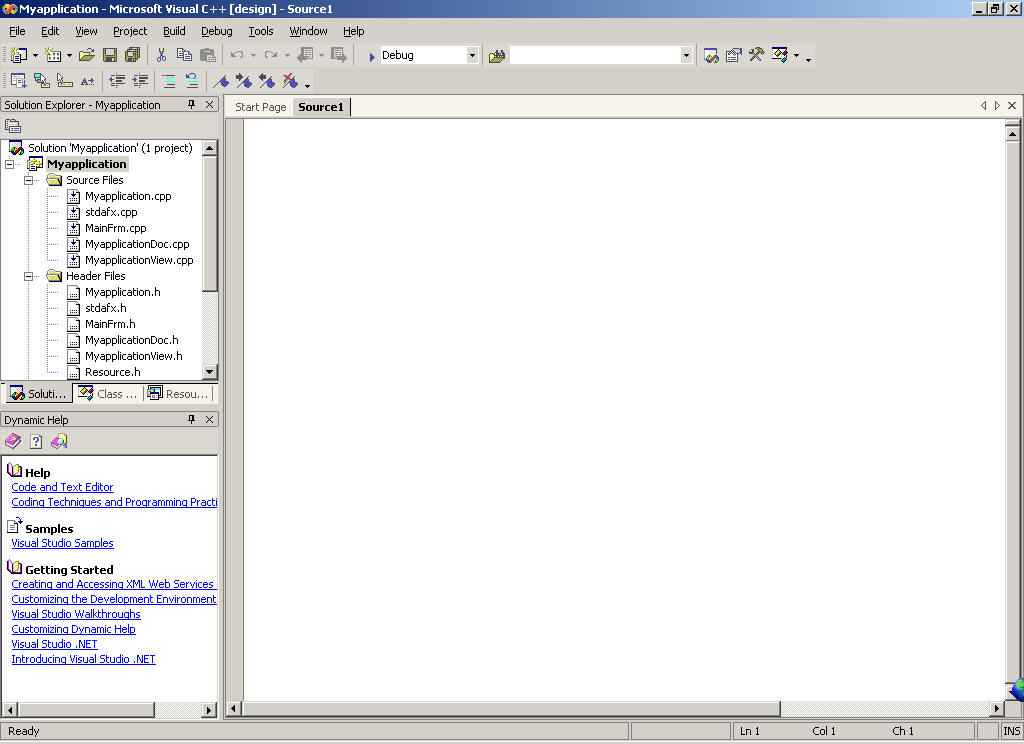Click the Copy toolbar icon
This screenshot has width=1024, height=744.
point(184,56)
